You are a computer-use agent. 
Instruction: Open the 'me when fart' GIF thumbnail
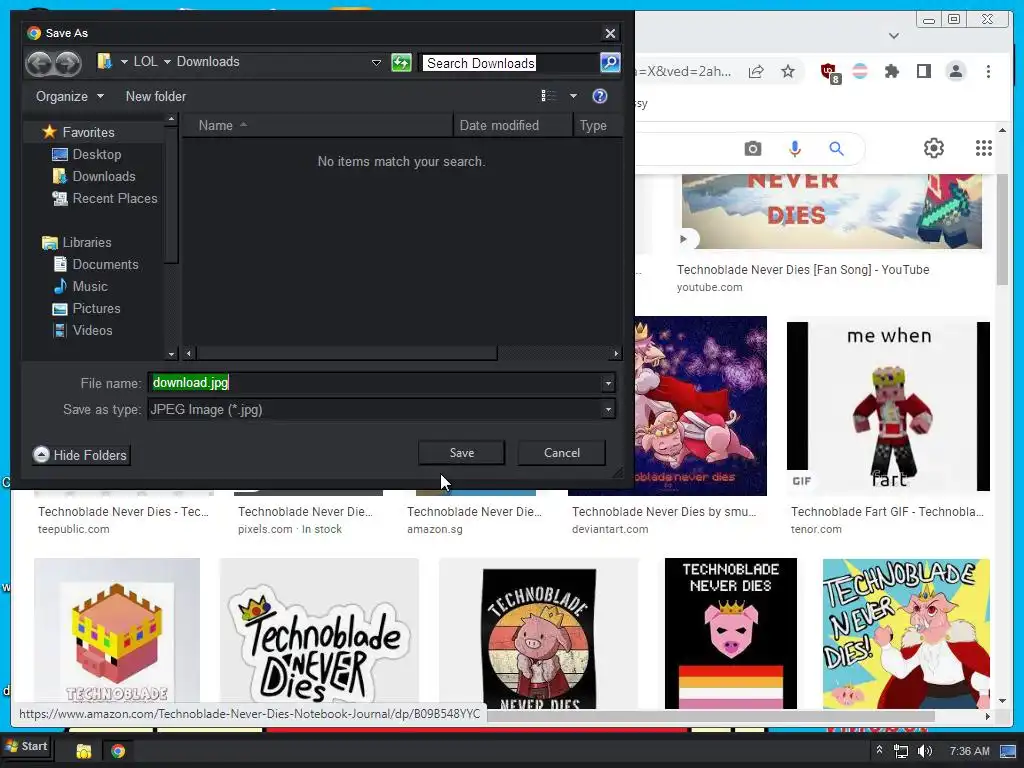coord(888,406)
